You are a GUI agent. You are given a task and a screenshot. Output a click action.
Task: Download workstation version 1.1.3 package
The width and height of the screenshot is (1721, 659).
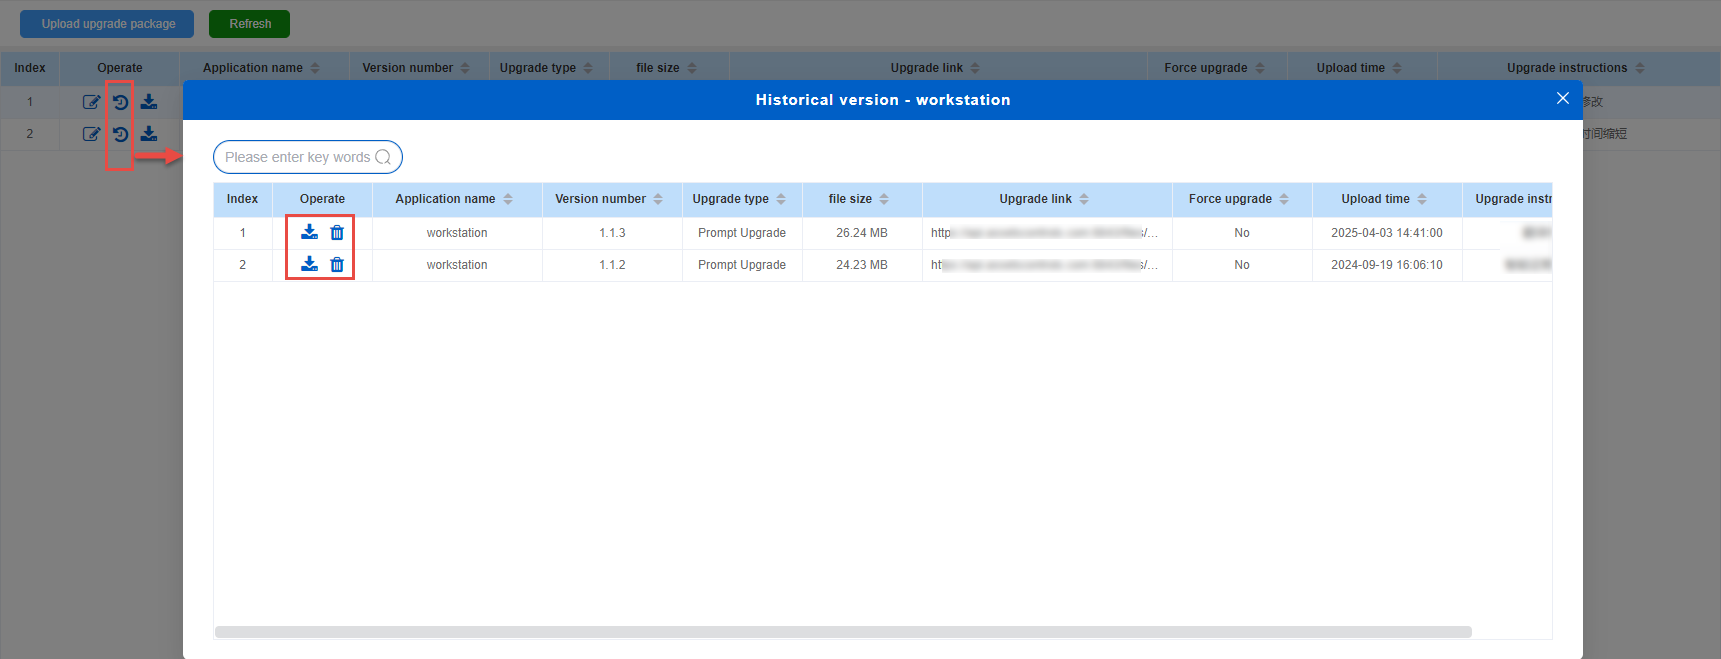pyautogui.click(x=310, y=232)
